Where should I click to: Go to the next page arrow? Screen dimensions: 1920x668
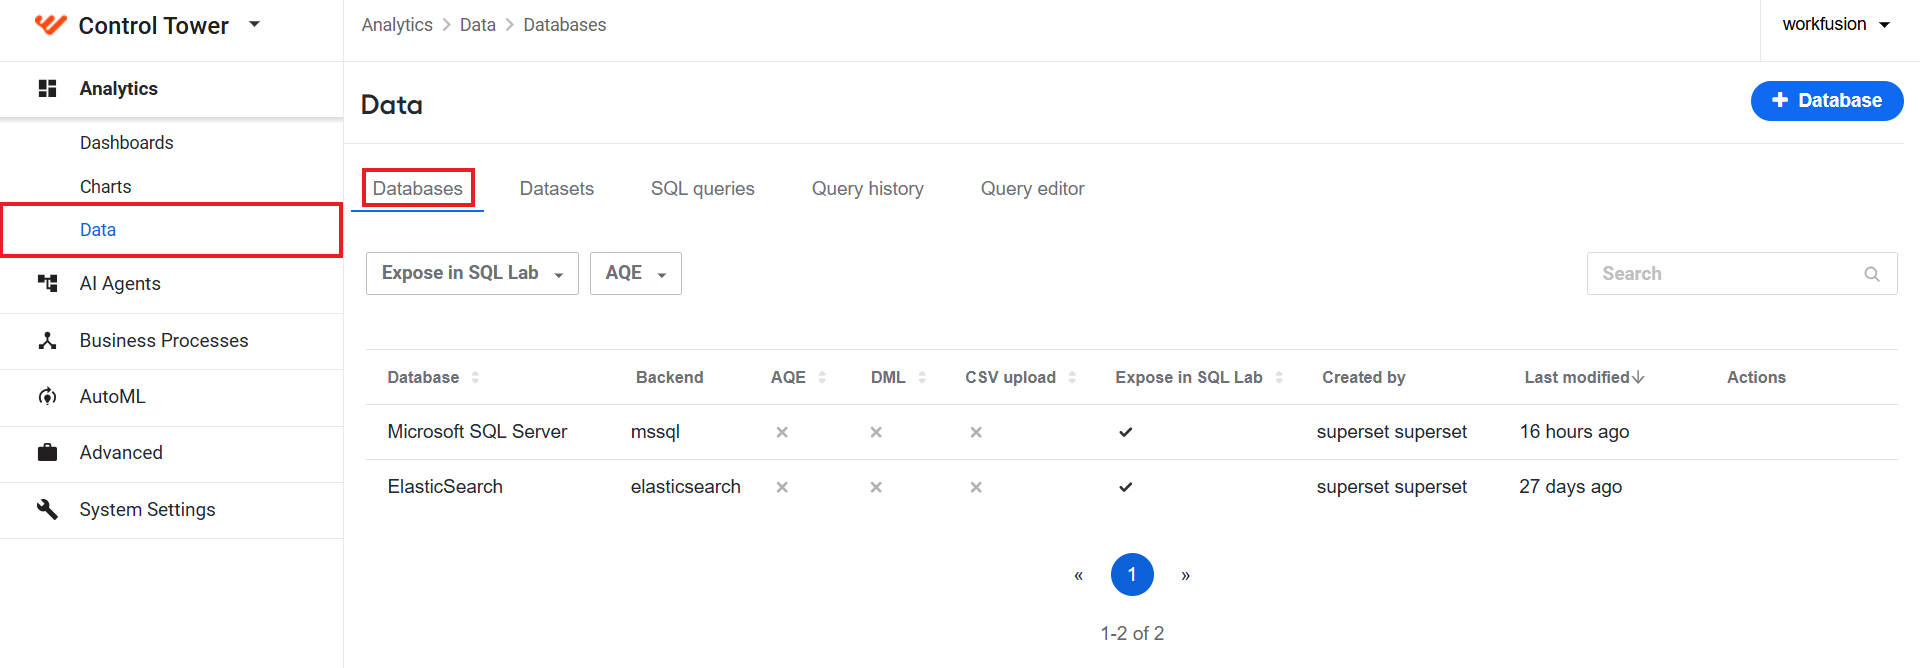[1186, 575]
